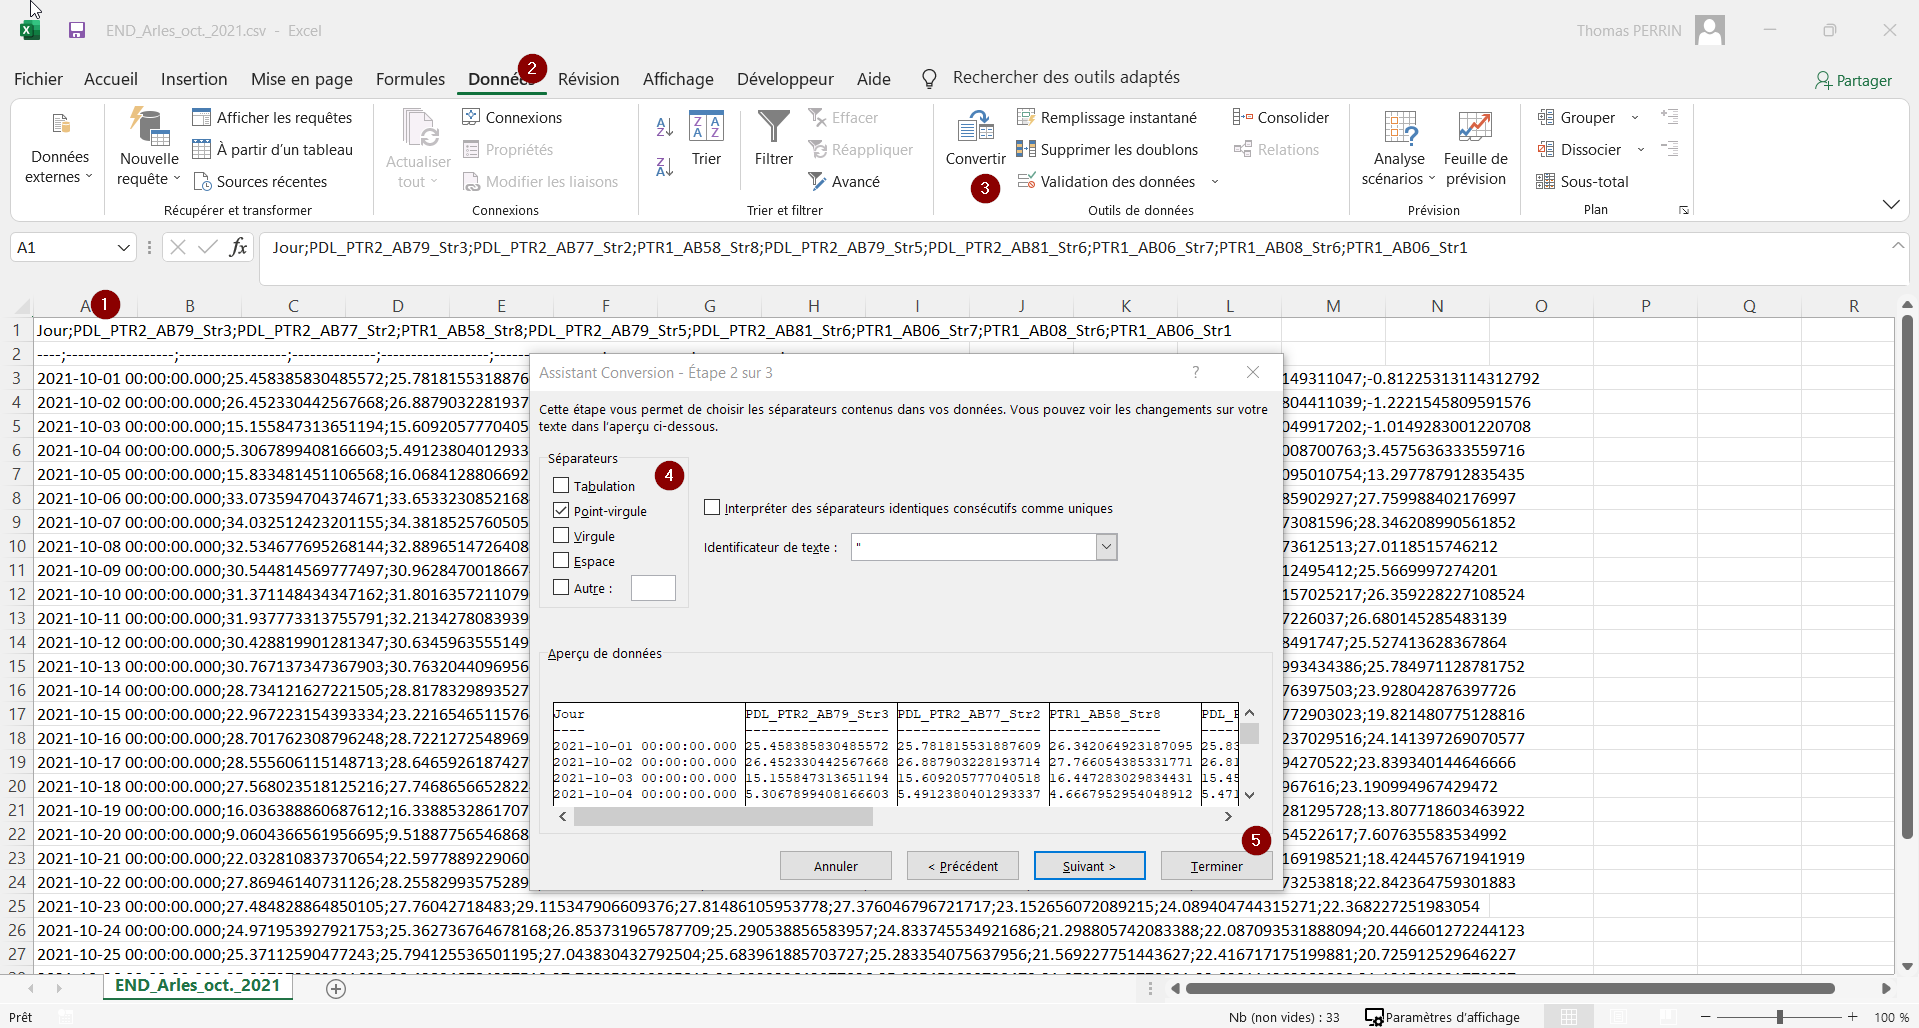This screenshot has width=1919, height=1028.
Task: Open Feuille de prévision forecast icon
Action: pyautogui.click(x=1475, y=128)
